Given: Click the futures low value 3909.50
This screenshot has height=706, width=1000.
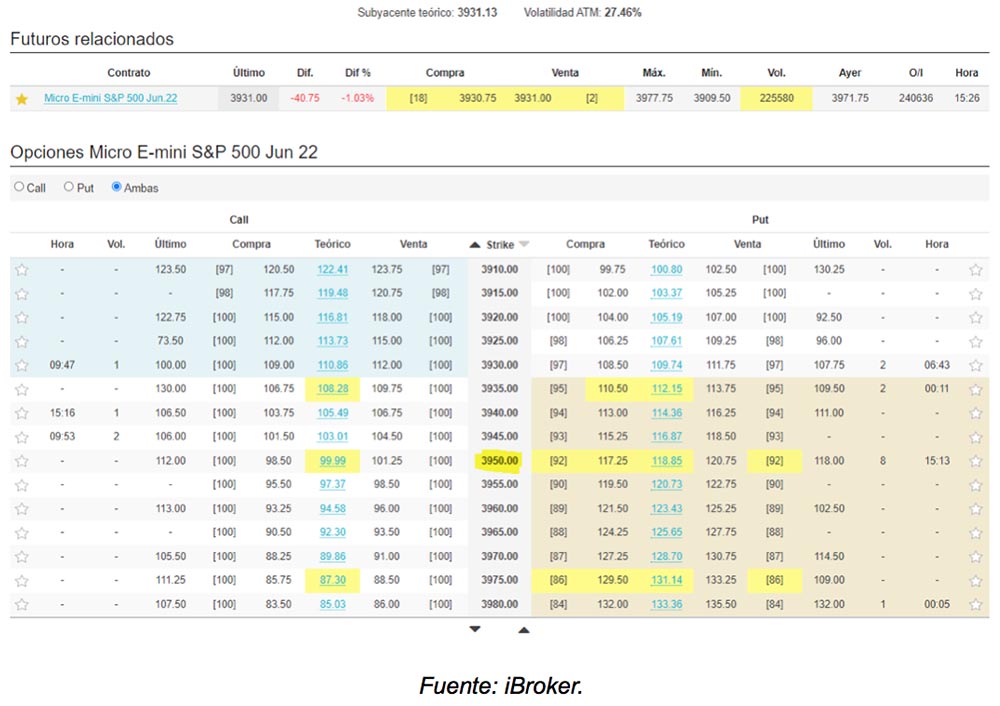Looking at the screenshot, I should 712,98.
